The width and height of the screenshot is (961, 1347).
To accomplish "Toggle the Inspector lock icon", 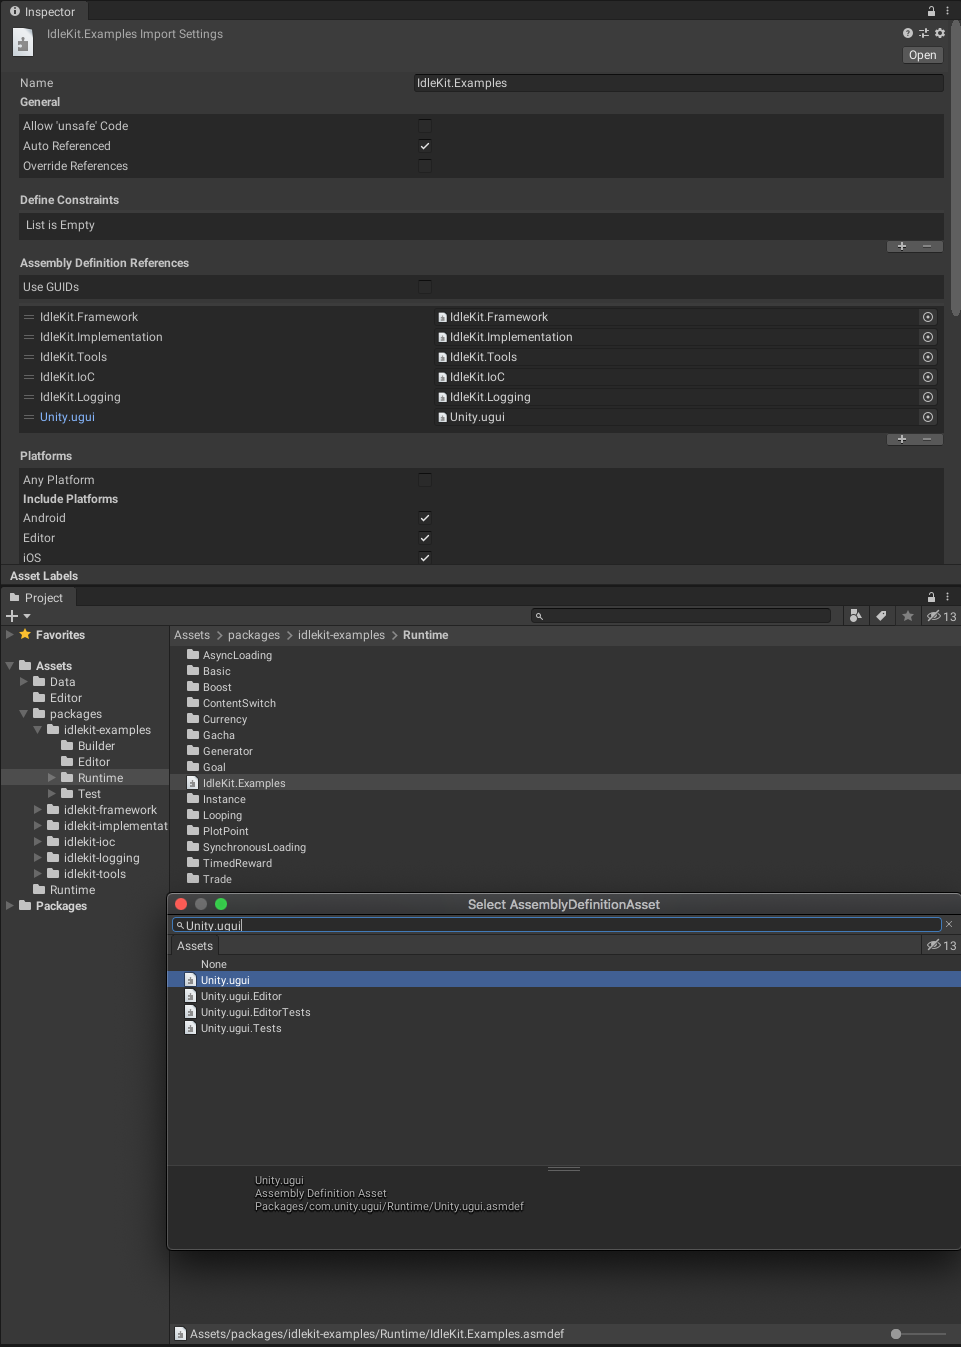I will (932, 11).
